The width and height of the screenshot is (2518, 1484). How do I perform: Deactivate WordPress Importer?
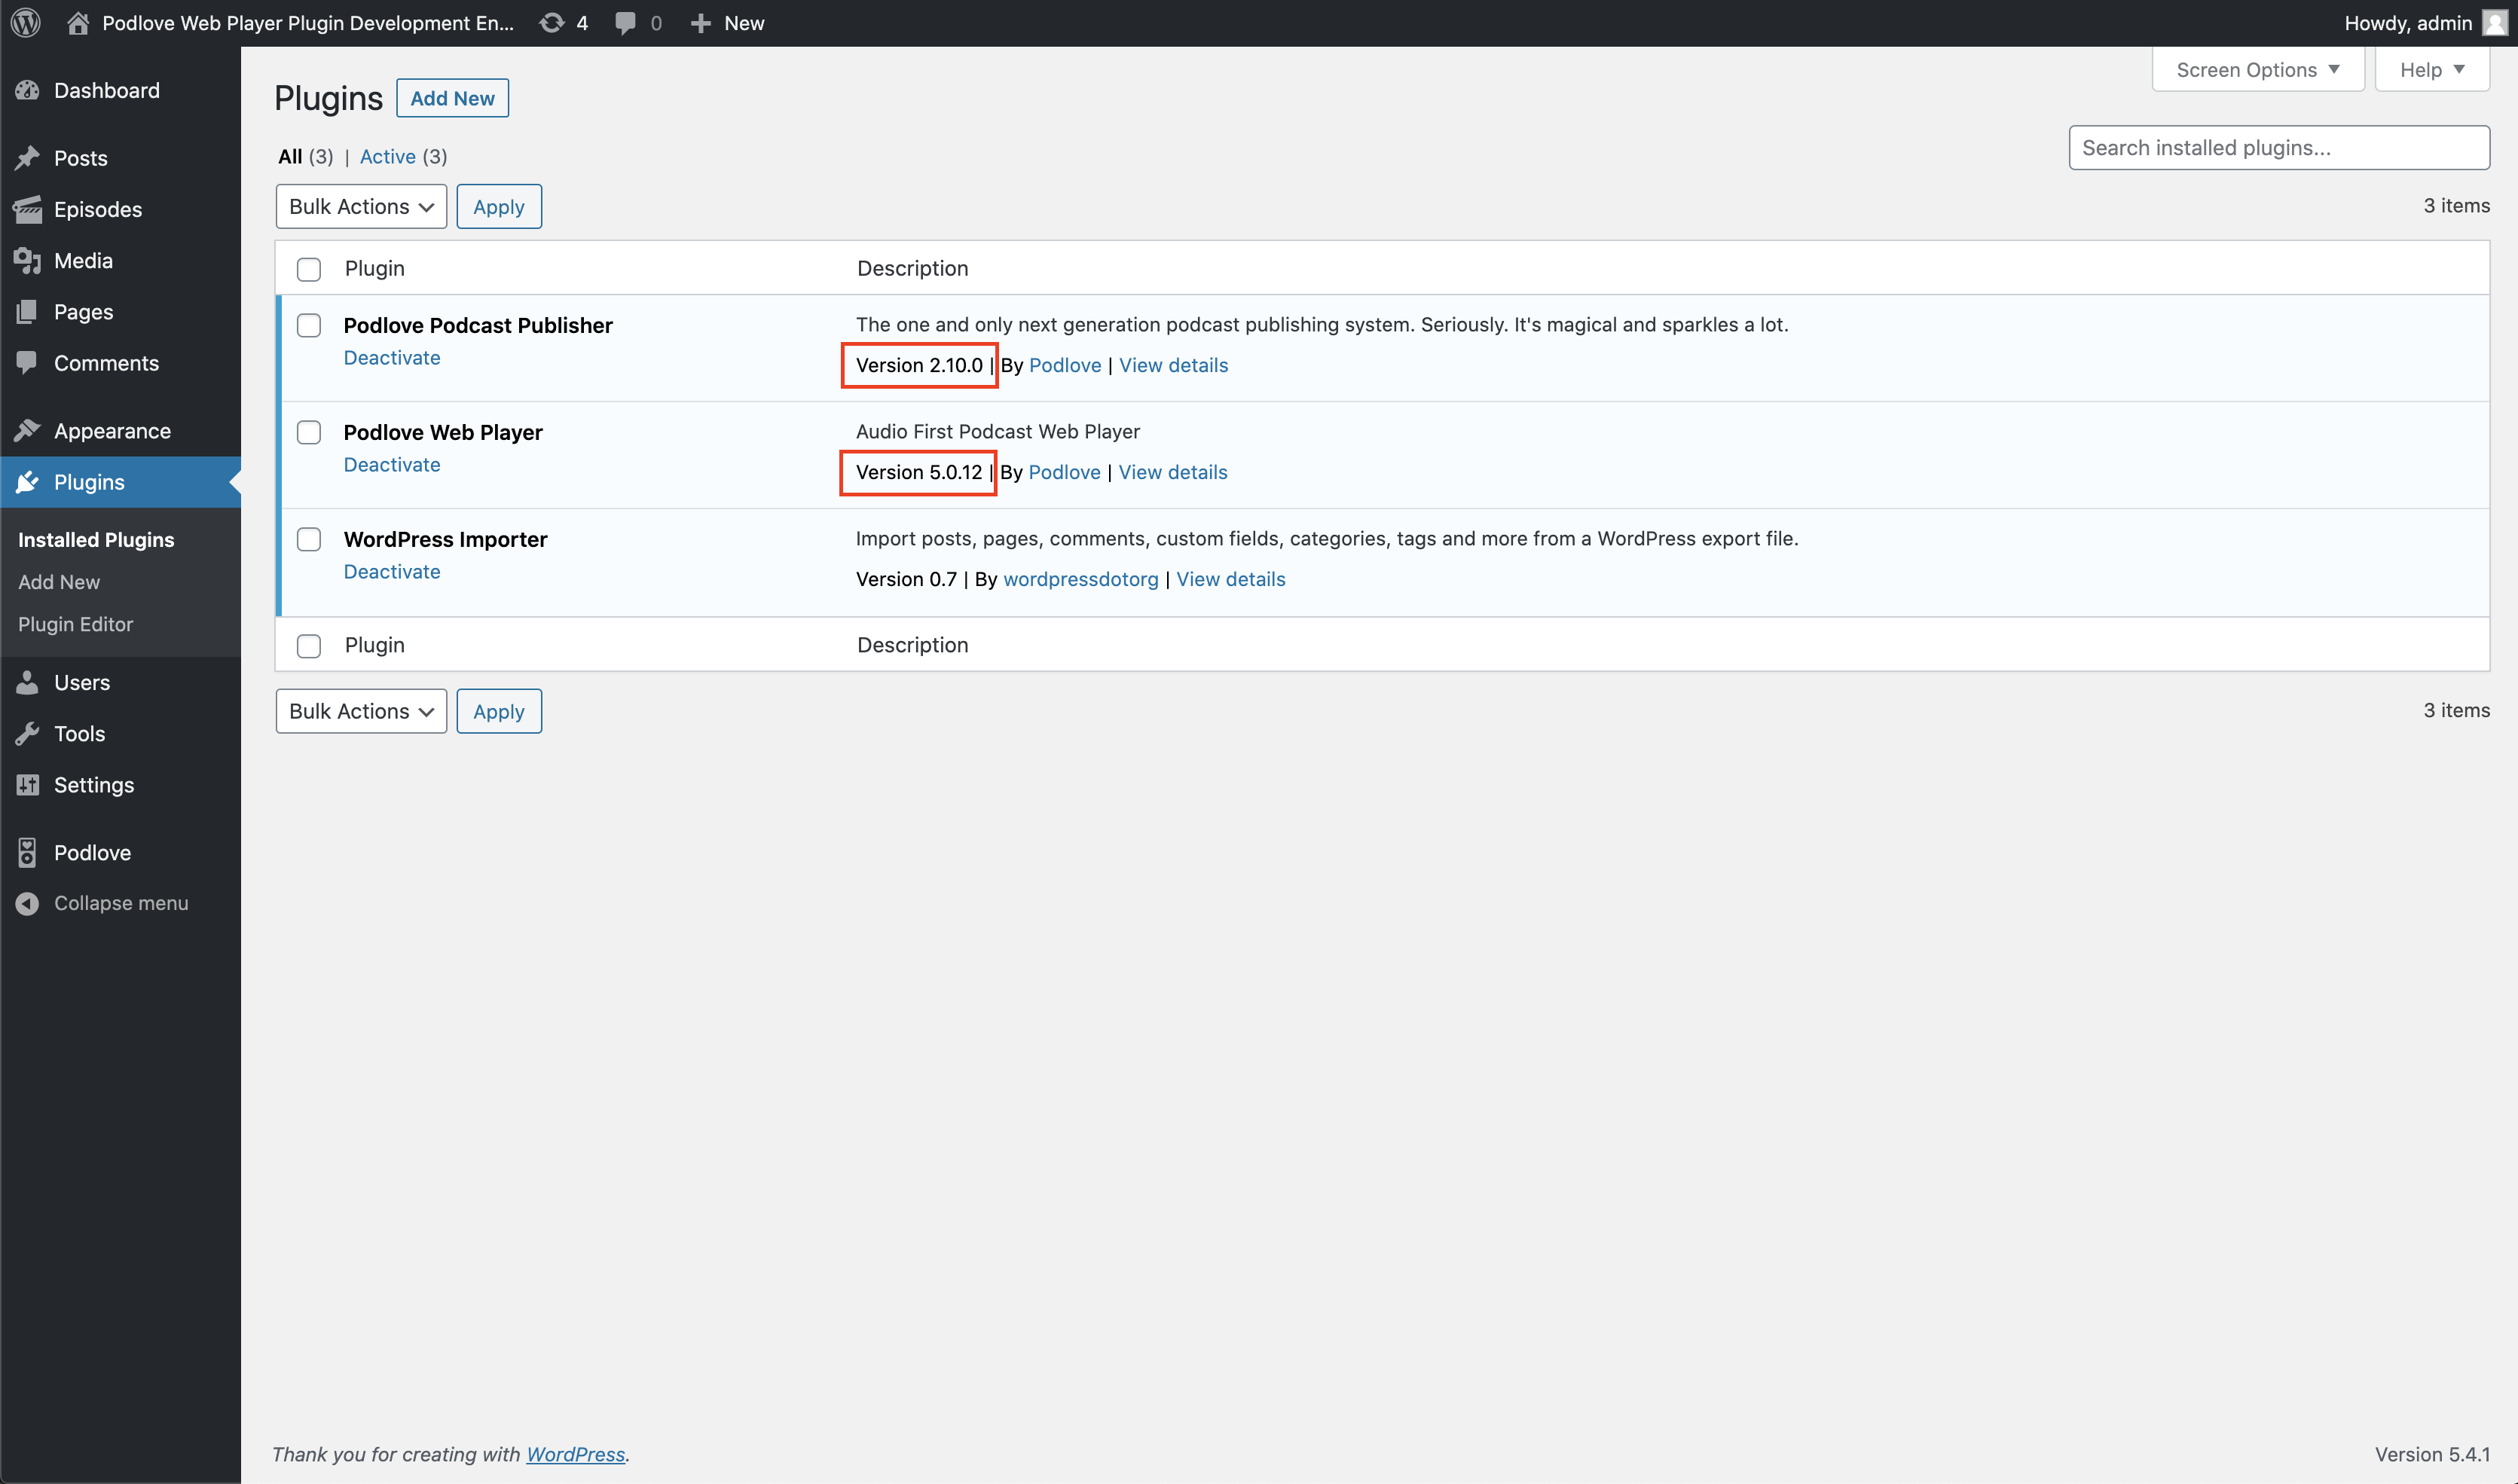392,571
